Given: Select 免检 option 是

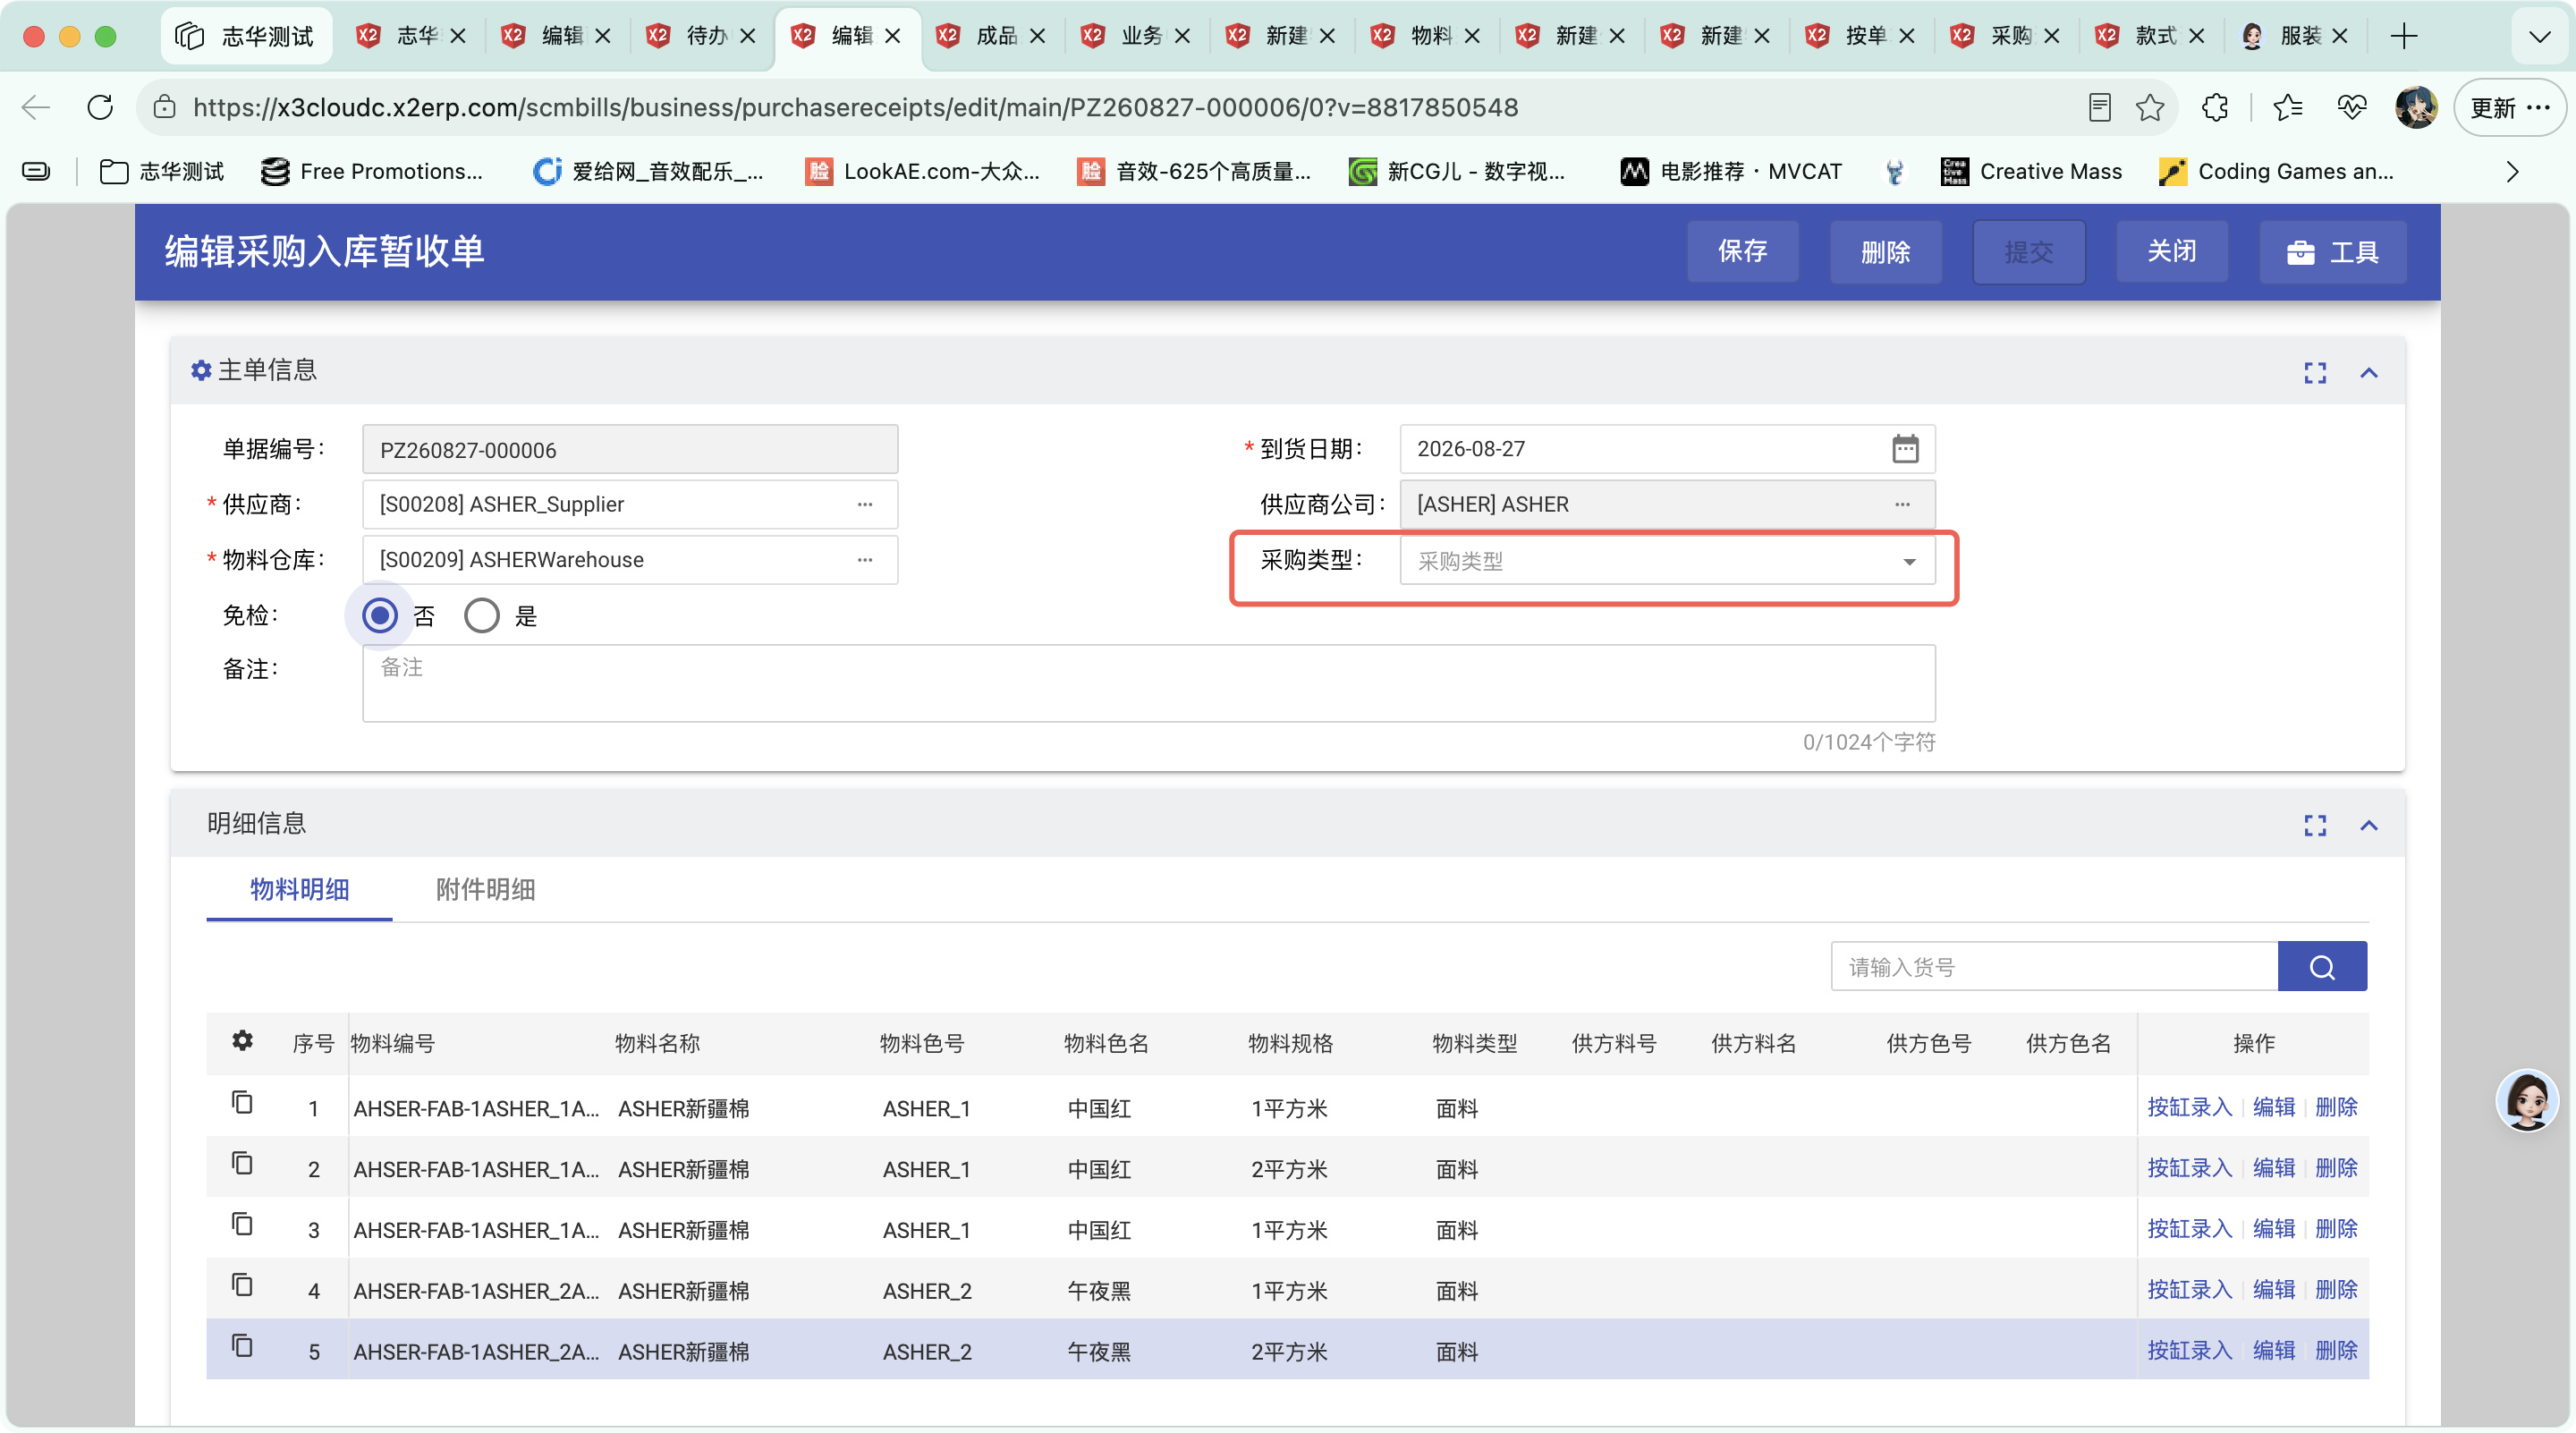Looking at the screenshot, I should pyautogui.click(x=482, y=616).
